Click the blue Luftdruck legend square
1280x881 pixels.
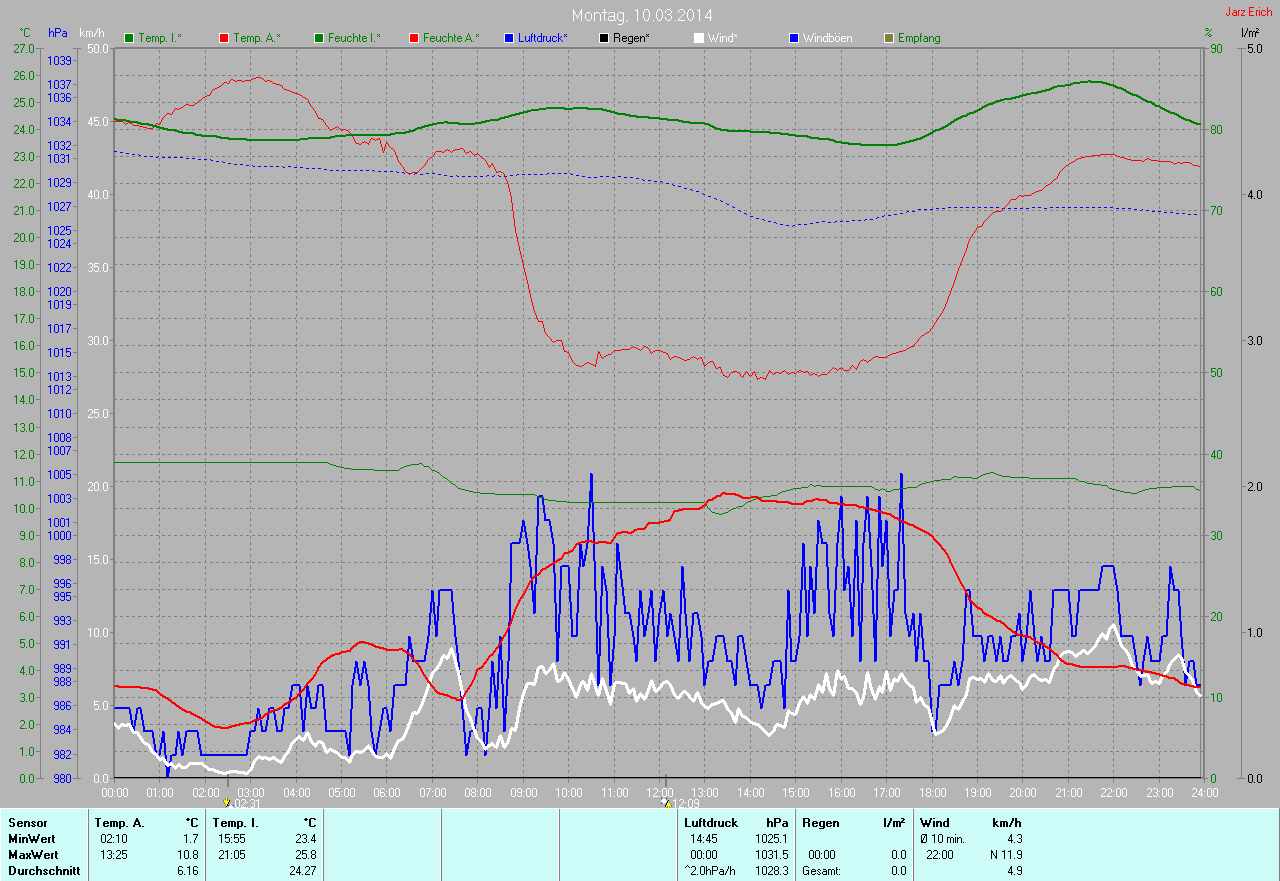509,38
